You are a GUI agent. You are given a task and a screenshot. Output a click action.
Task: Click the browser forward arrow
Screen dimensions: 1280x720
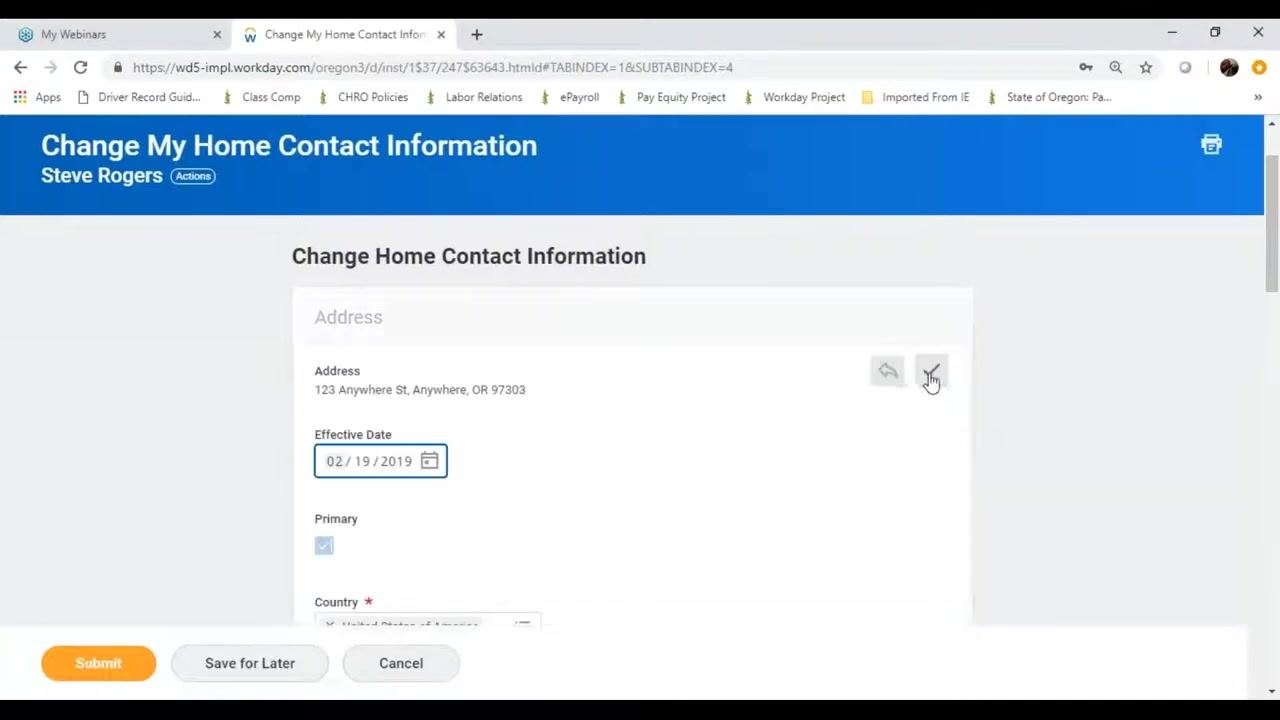tap(50, 67)
